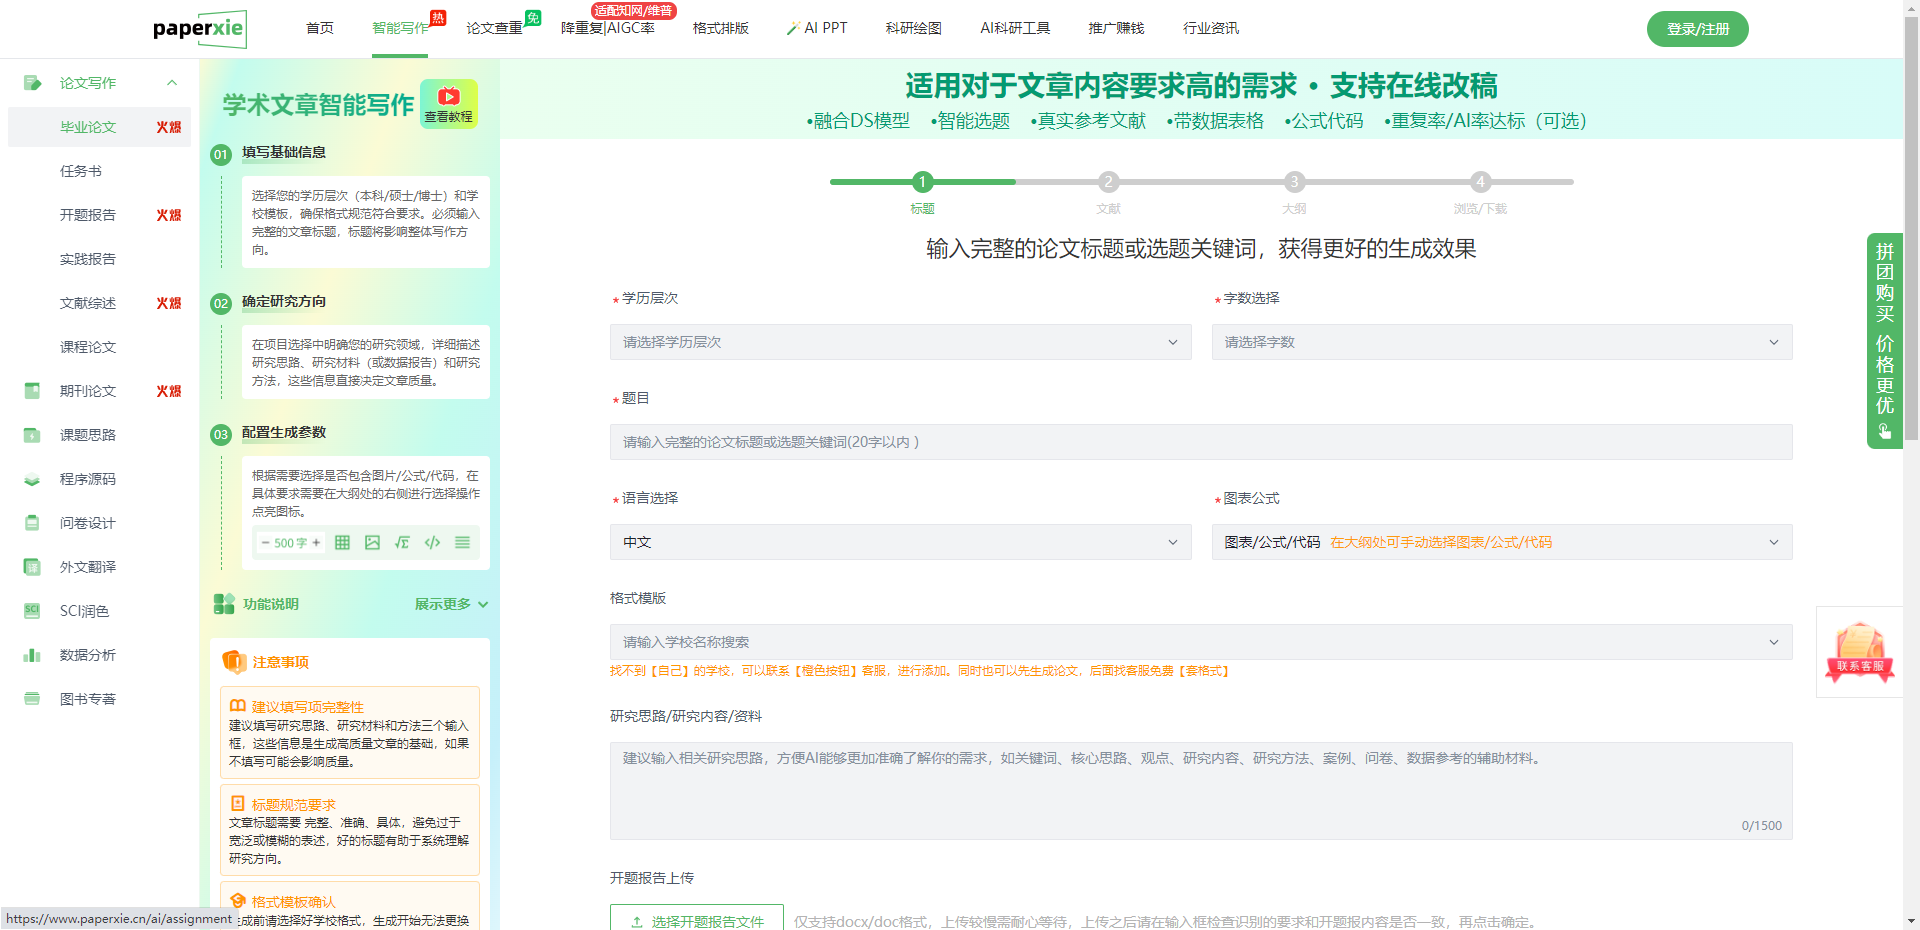
Task: Collapse the 论文写作 sidebar section
Action: [172, 83]
